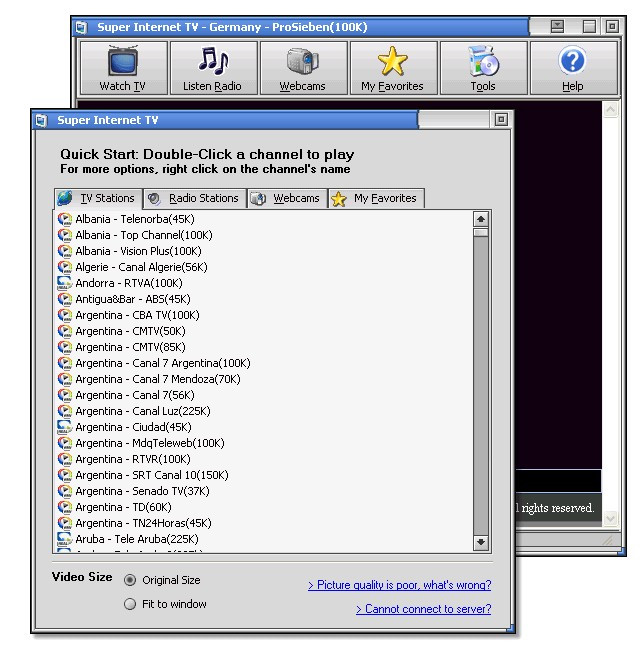
Task: Switch to the TV Stations tab
Action: tap(99, 198)
